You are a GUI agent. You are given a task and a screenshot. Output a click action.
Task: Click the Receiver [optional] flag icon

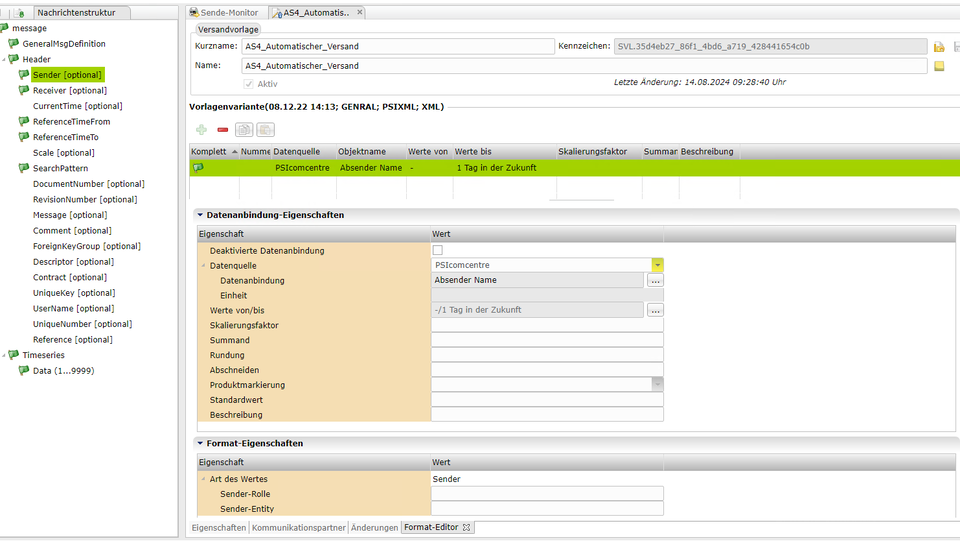click(x=24, y=91)
